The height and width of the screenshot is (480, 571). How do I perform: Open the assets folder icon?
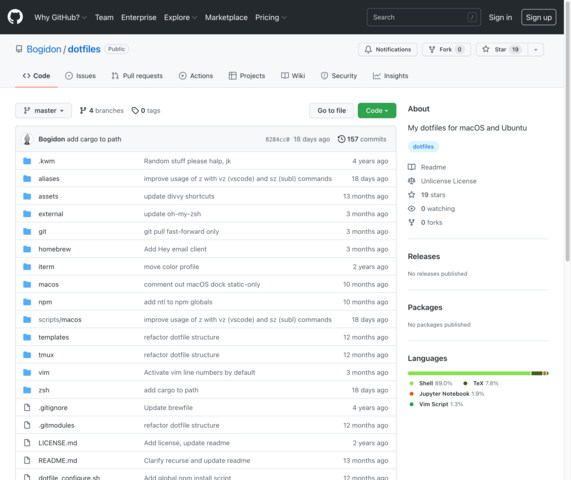(27, 196)
